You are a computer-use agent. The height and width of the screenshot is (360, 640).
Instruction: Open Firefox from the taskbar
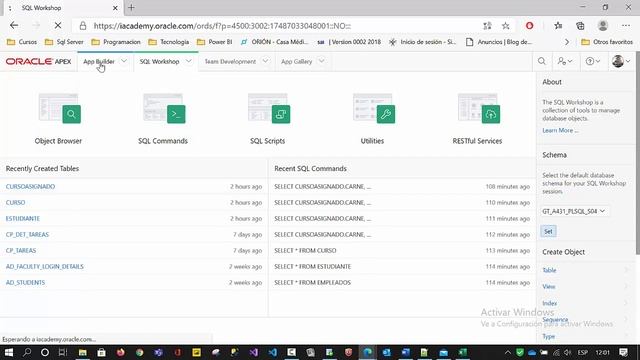(x=120, y=352)
